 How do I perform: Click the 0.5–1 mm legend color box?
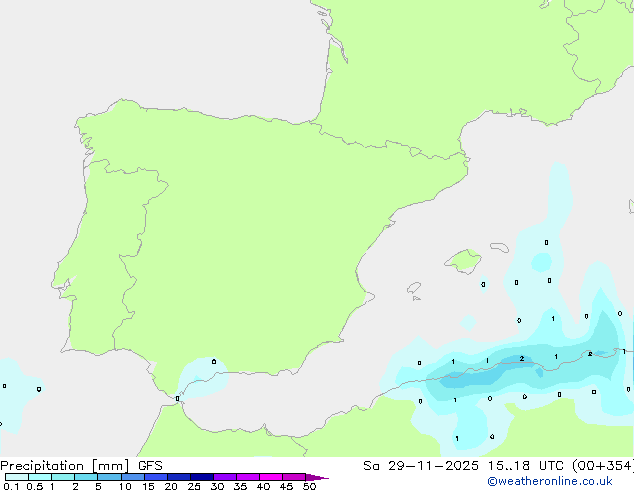pyautogui.click(x=40, y=477)
